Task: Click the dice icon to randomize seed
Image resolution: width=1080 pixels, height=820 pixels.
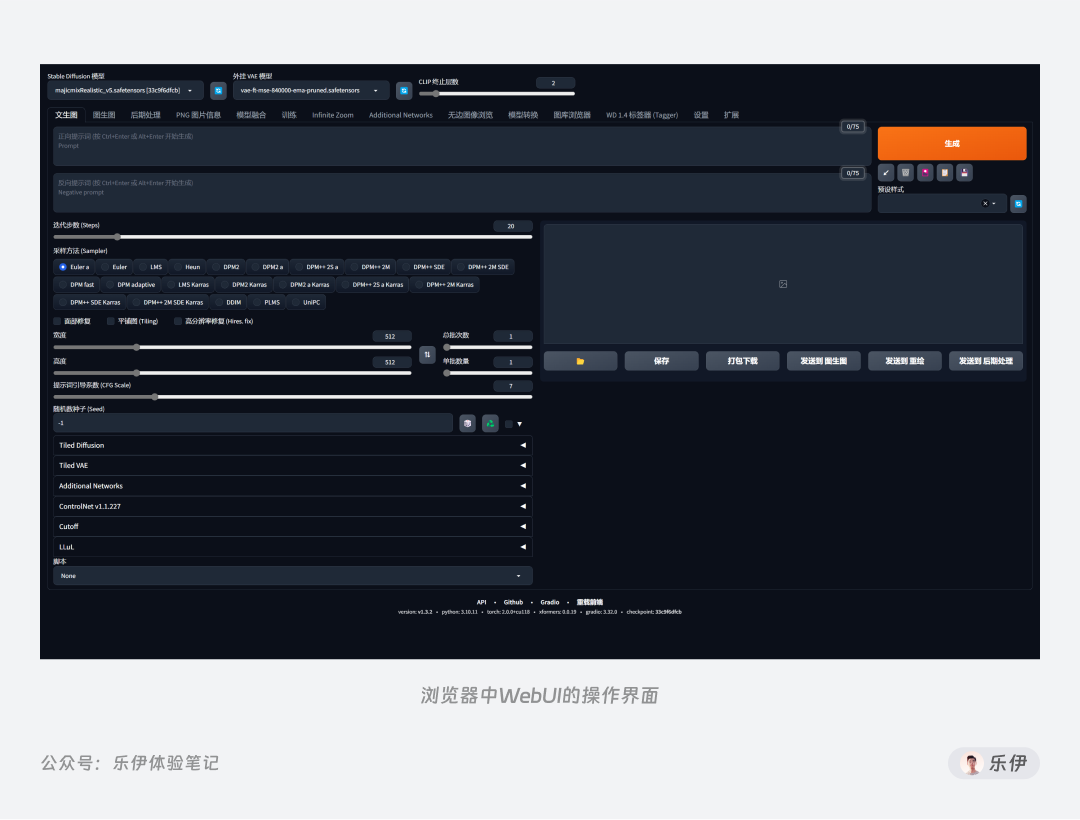Action: click(467, 423)
